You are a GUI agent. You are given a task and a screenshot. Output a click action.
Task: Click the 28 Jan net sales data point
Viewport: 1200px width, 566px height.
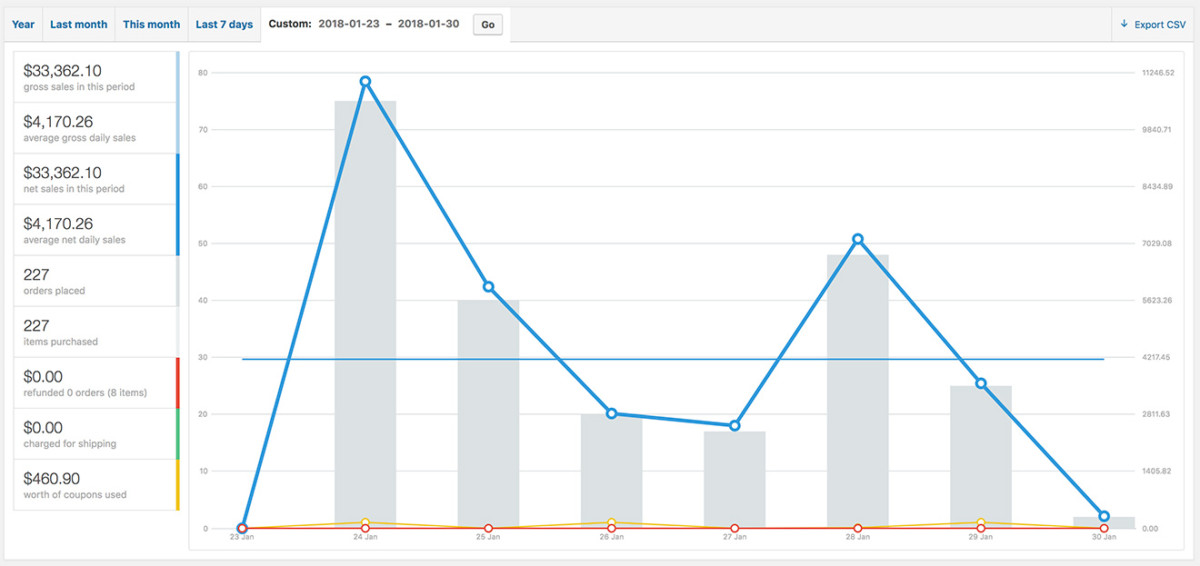click(858, 239)
